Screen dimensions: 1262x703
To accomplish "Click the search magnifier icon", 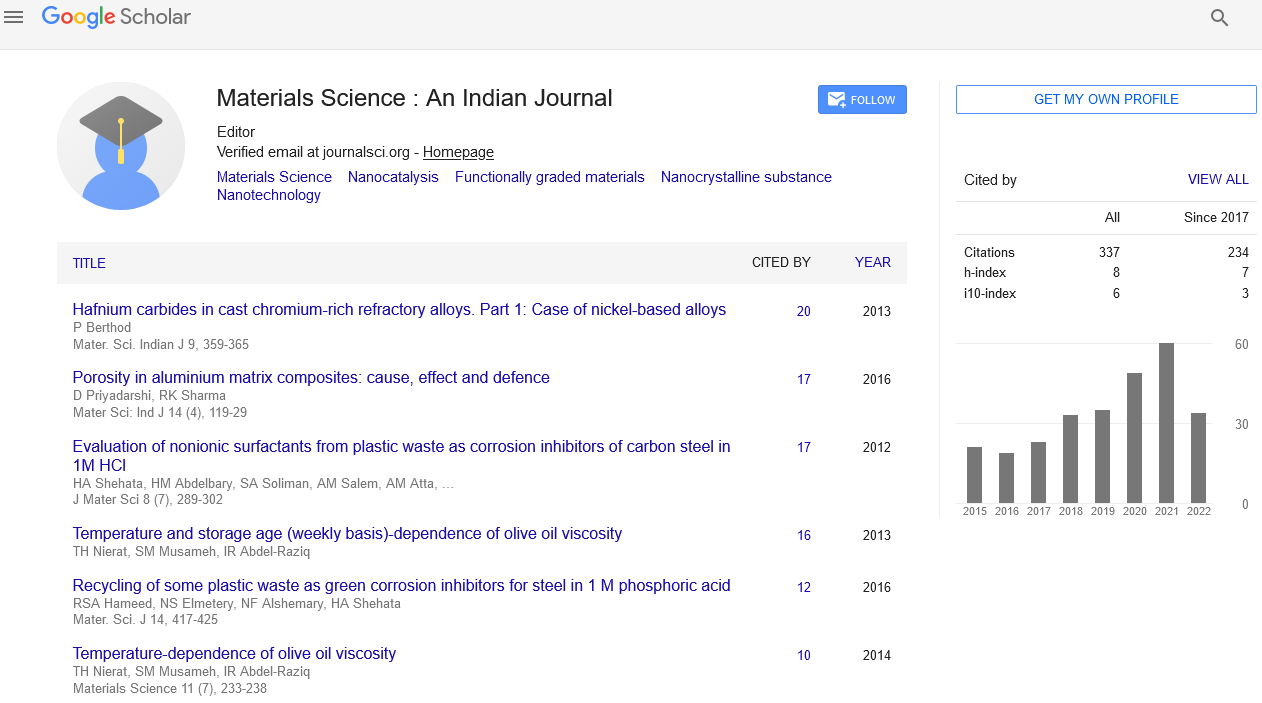I will point(1219,17).
